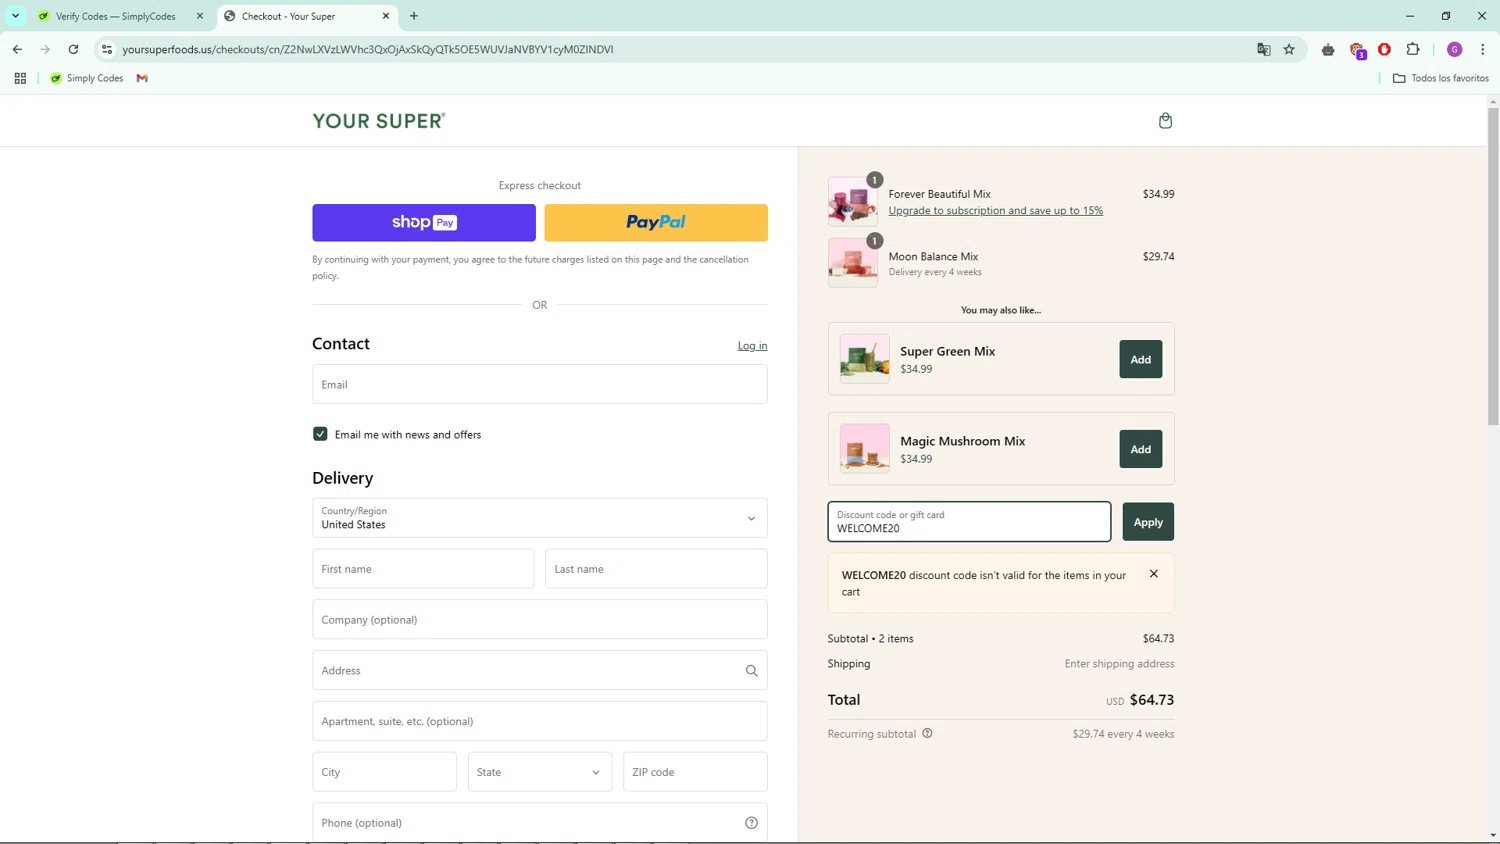Click the recurring subtotal info icon
The width and height of the screenshot is (1500, 844).
point(927,734)
